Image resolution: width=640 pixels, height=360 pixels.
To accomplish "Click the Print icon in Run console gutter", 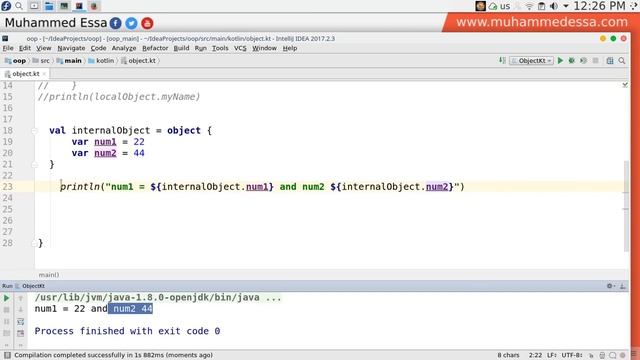I will pos(20,333).
